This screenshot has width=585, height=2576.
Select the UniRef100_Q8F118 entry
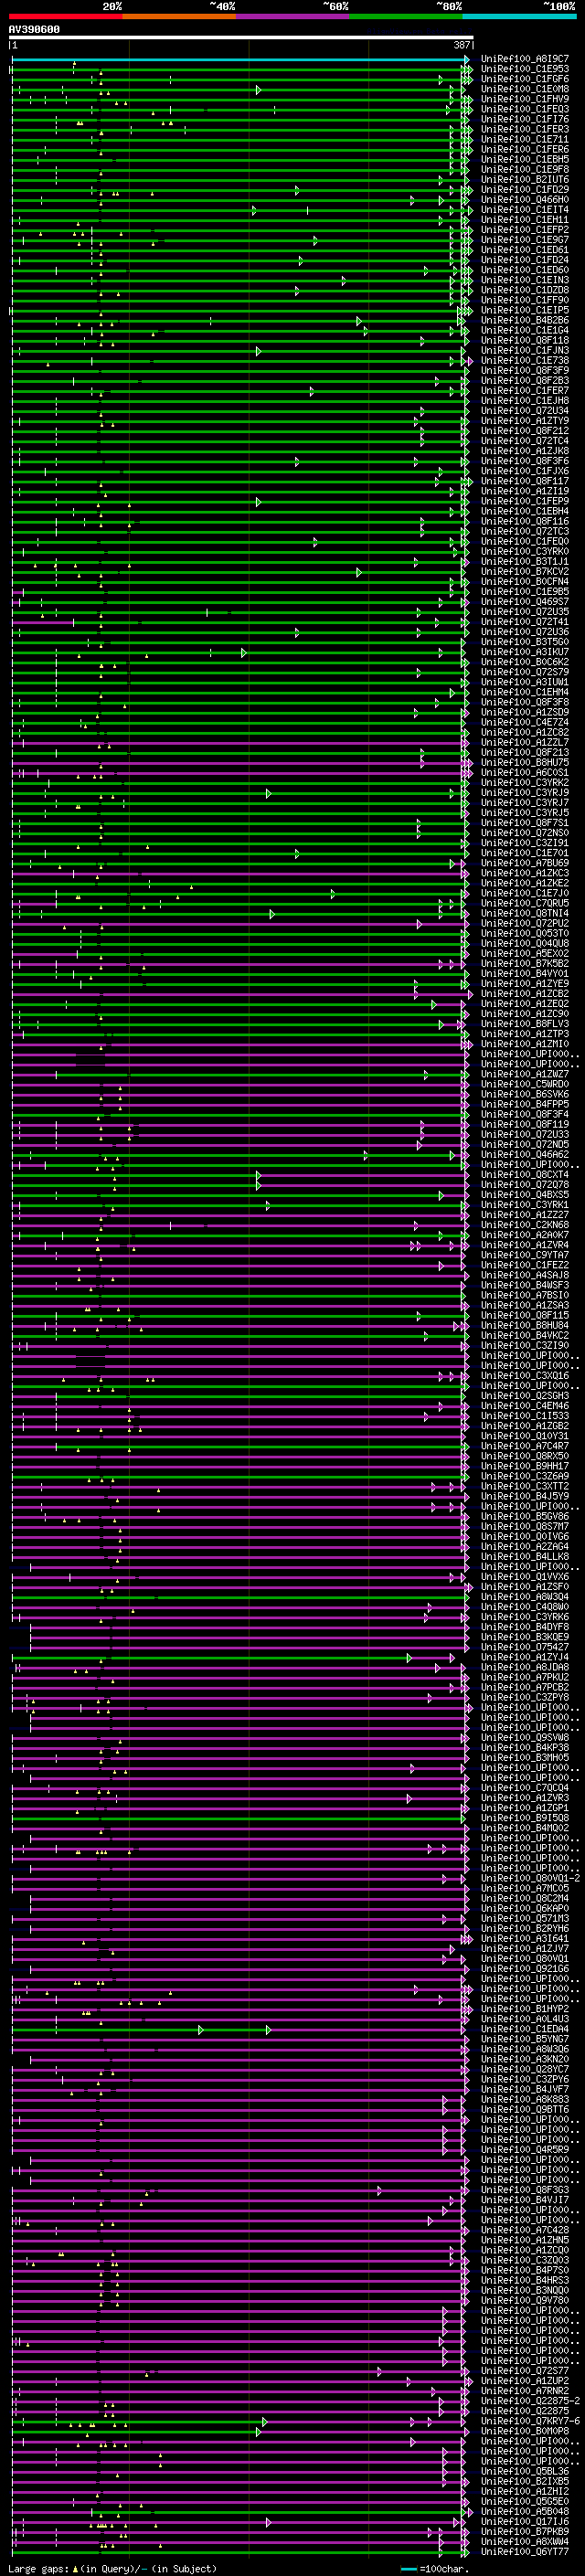click(525, 340)
